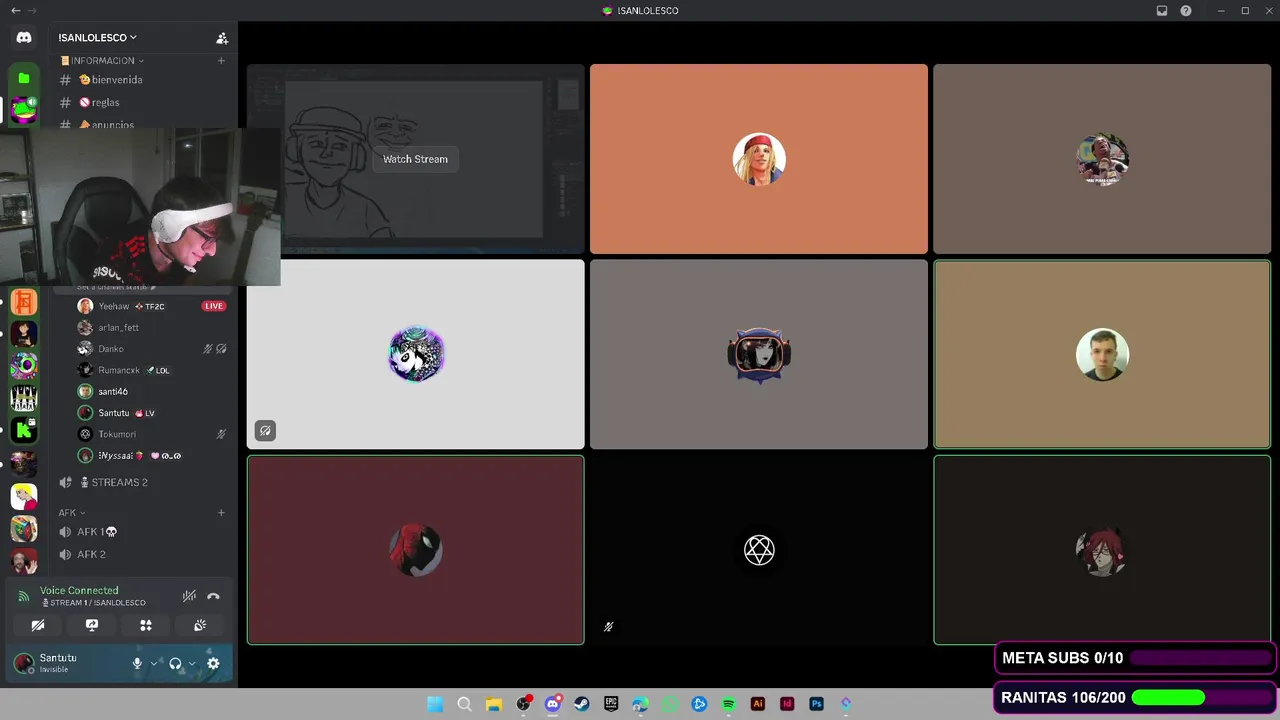This screenshot has height=720, width=1280.
Task: Turn on camera in voice panel
Action: tap(38, 625)
